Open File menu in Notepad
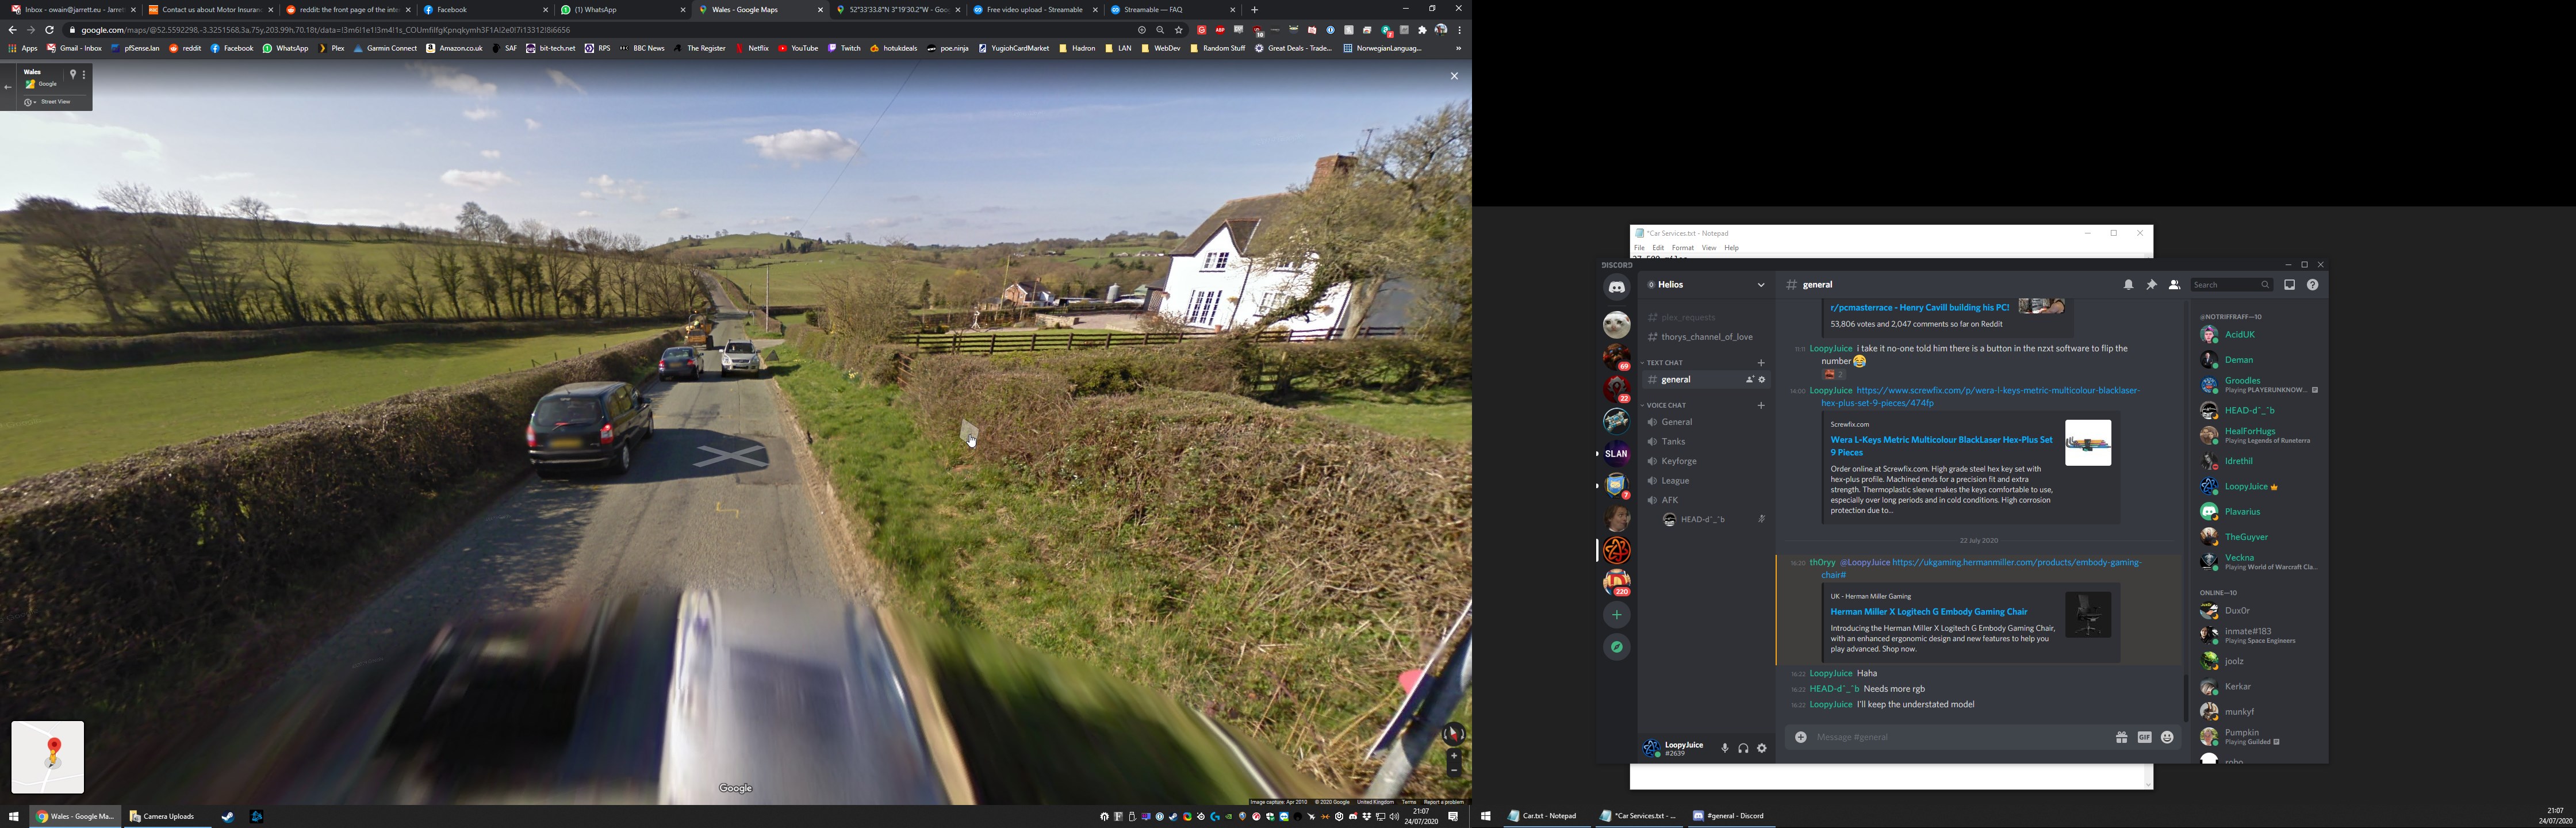 [x=1639, y=248]
